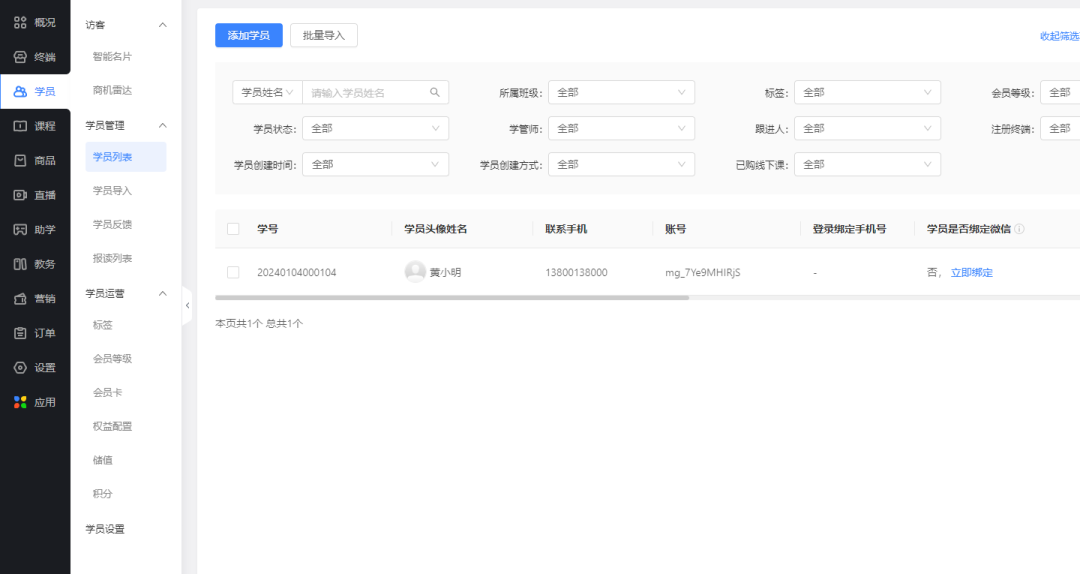Collapse the 学员运营 menu group
Screen dimensions: 1080x574
(163, 294)
